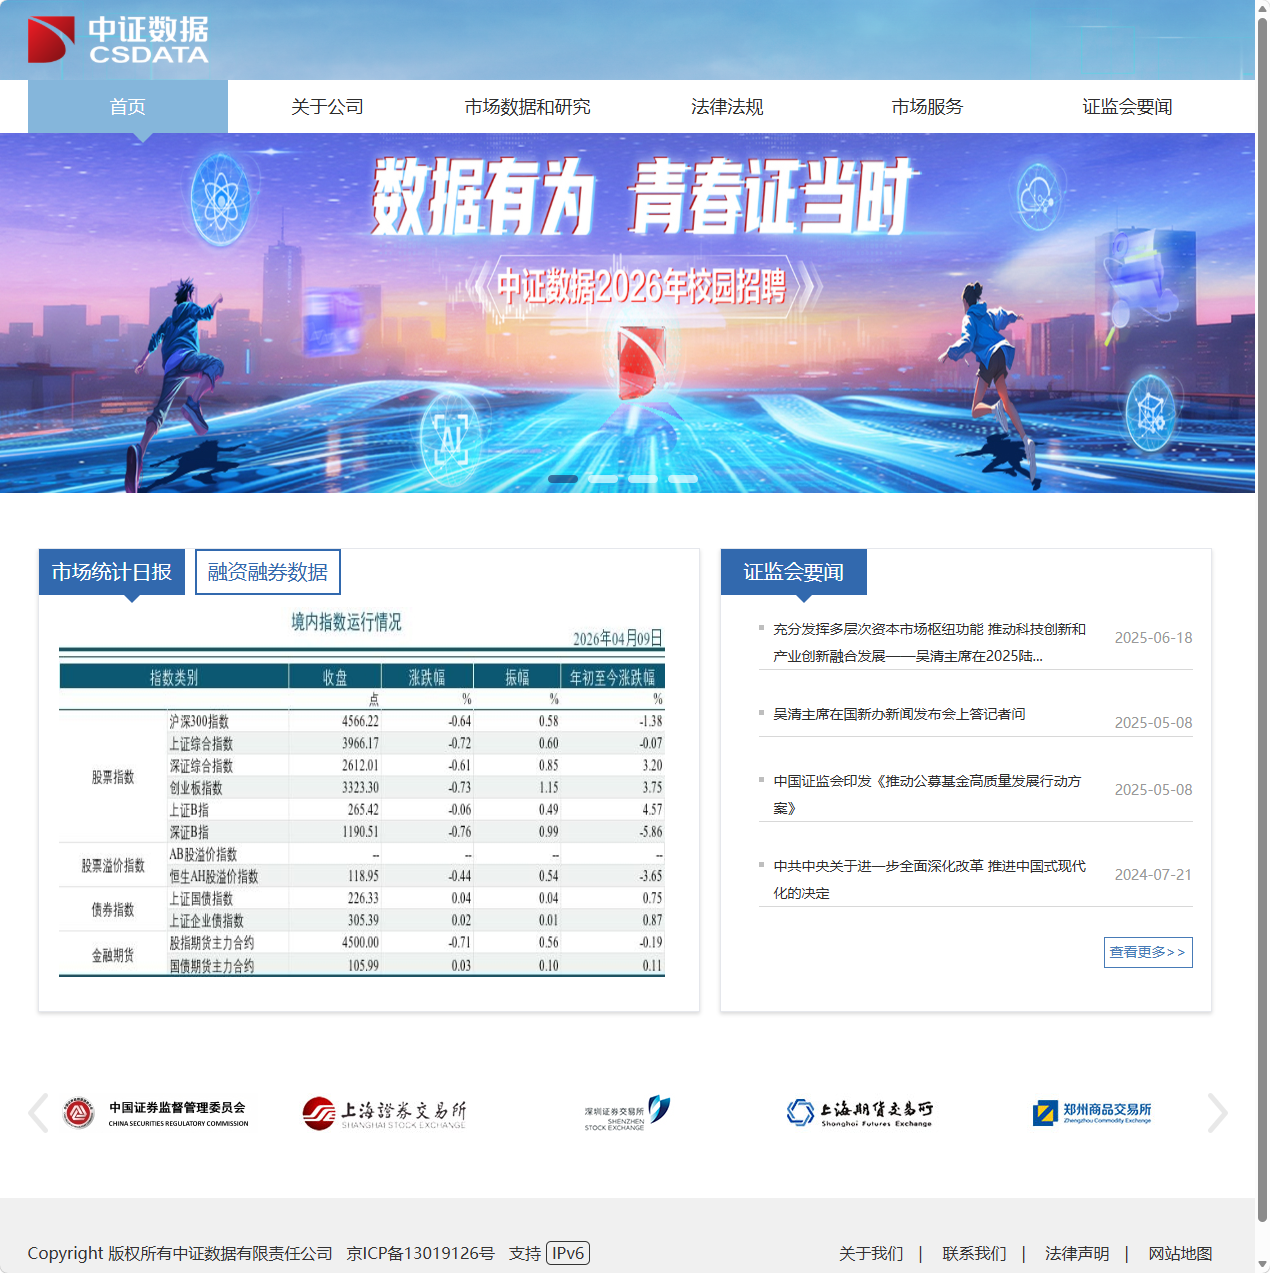Click the Shenzhen Stock Exchange logo
Image resolution: width=1270 pixels, height=1273 pixels.
pos(621,1112)
